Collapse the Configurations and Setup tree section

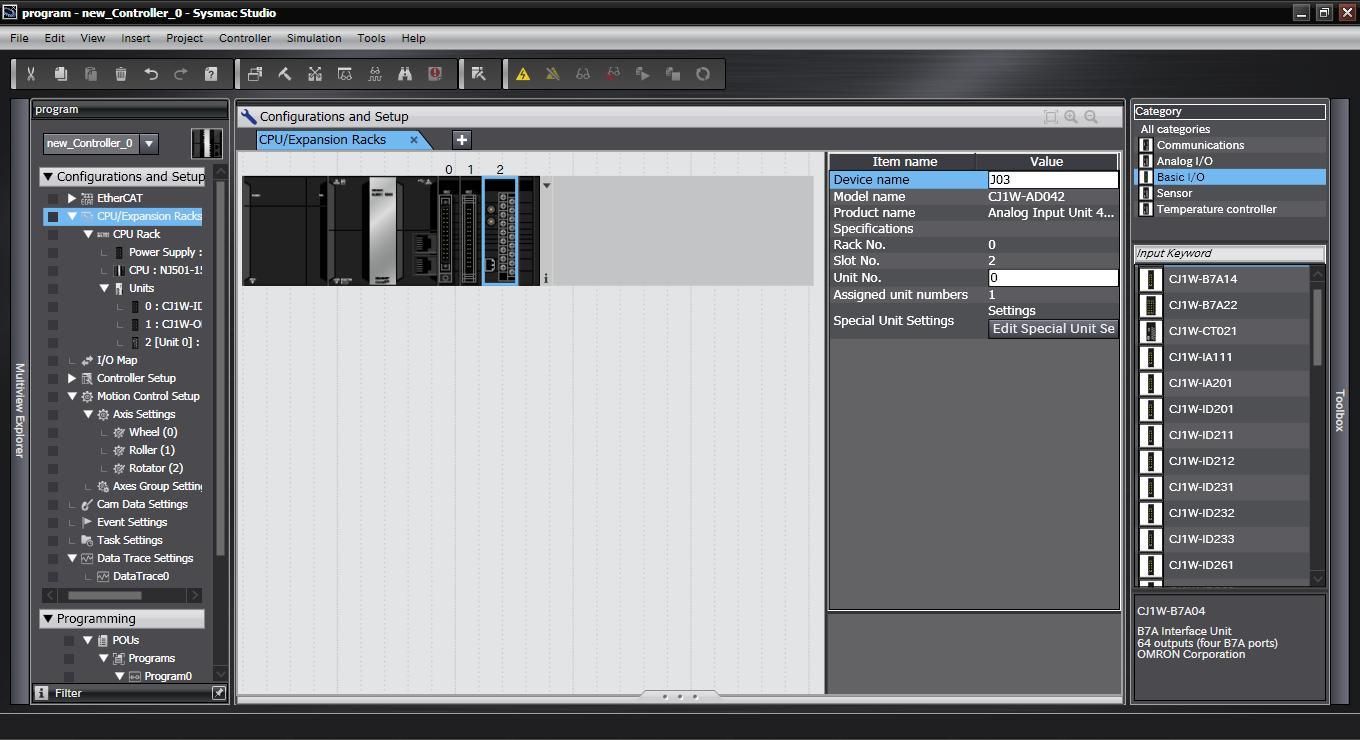pyautogui.click(x=47, y=176)
